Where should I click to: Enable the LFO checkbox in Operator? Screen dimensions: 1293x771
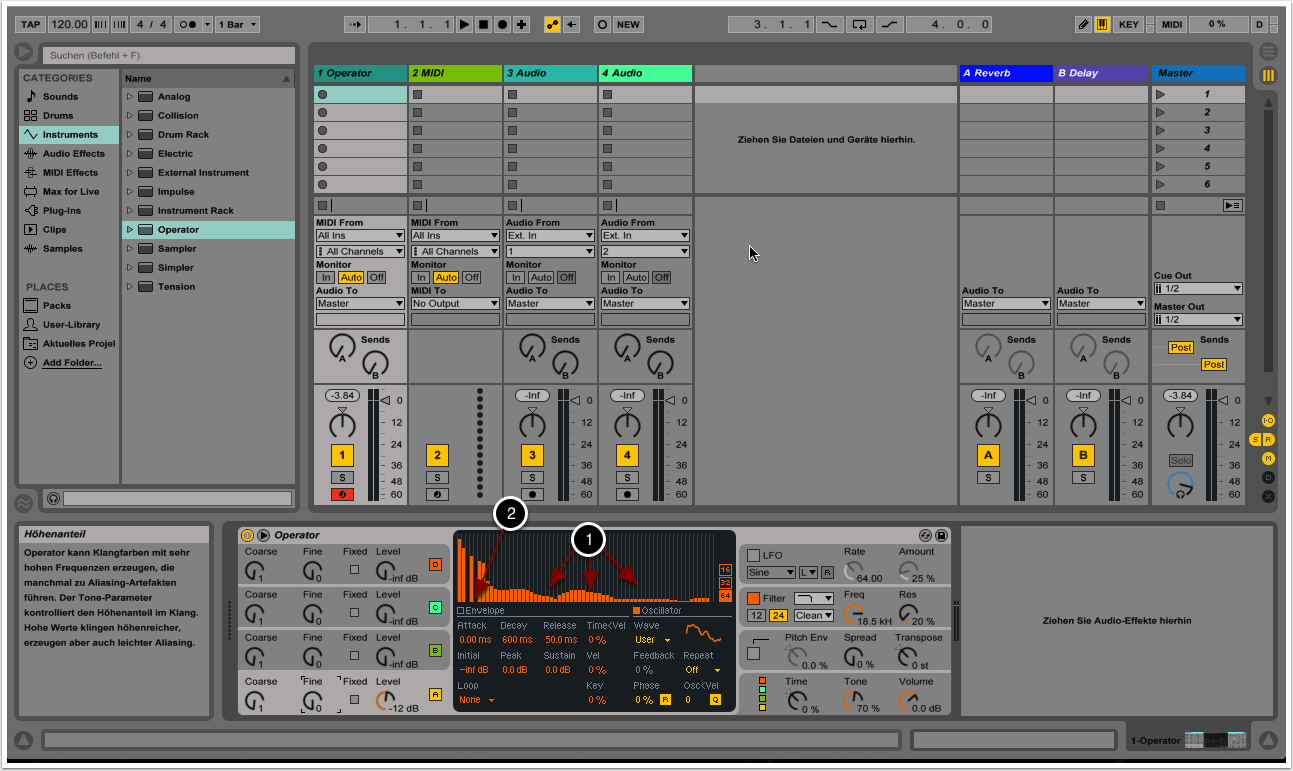pos(753,555)
